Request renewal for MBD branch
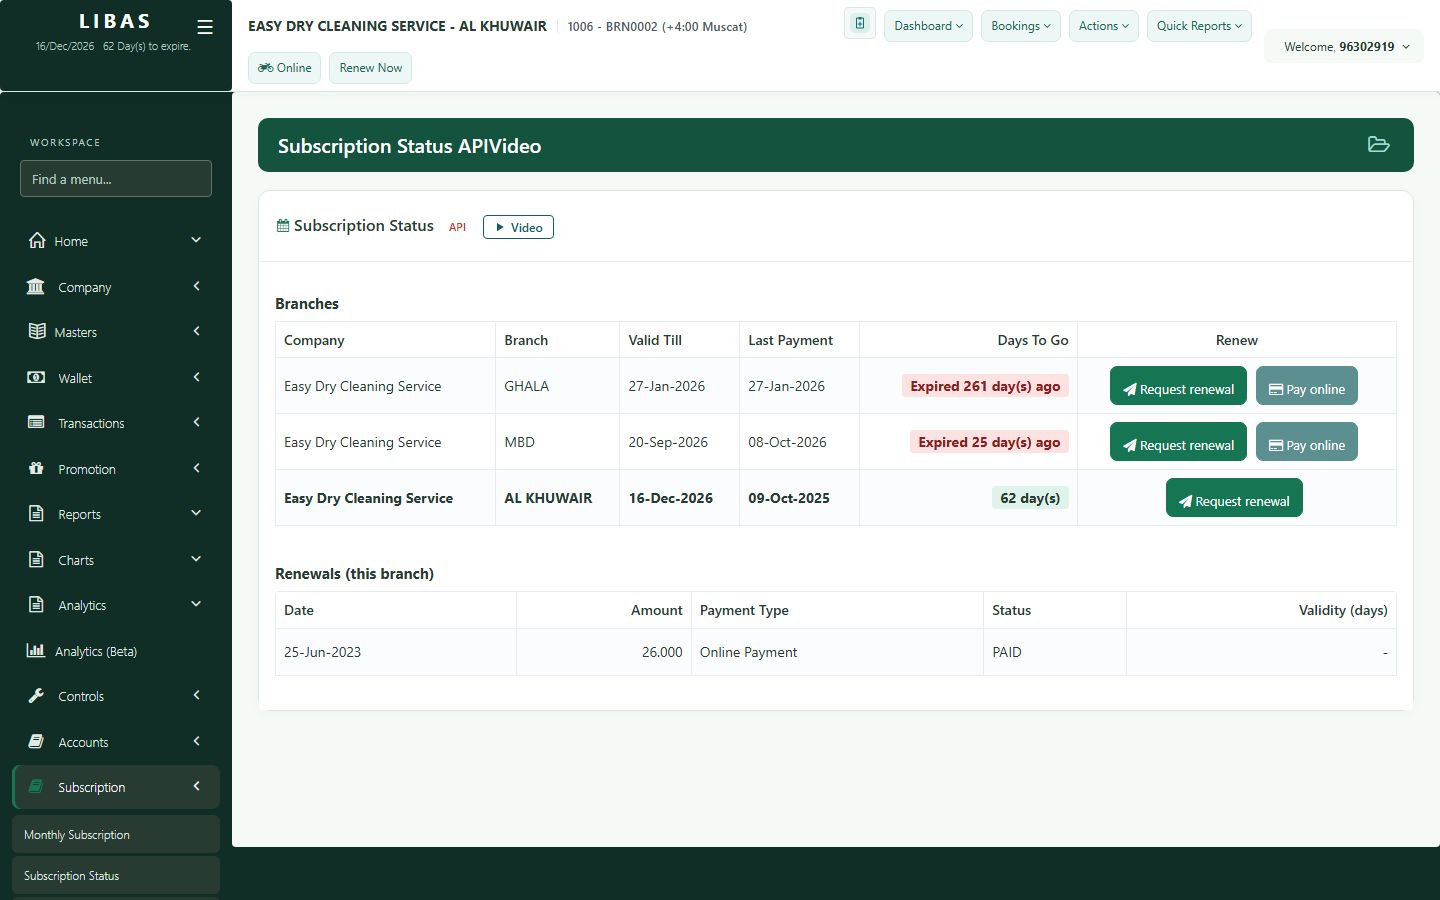Viewport: 1440px width, 900px height. 1178,442
